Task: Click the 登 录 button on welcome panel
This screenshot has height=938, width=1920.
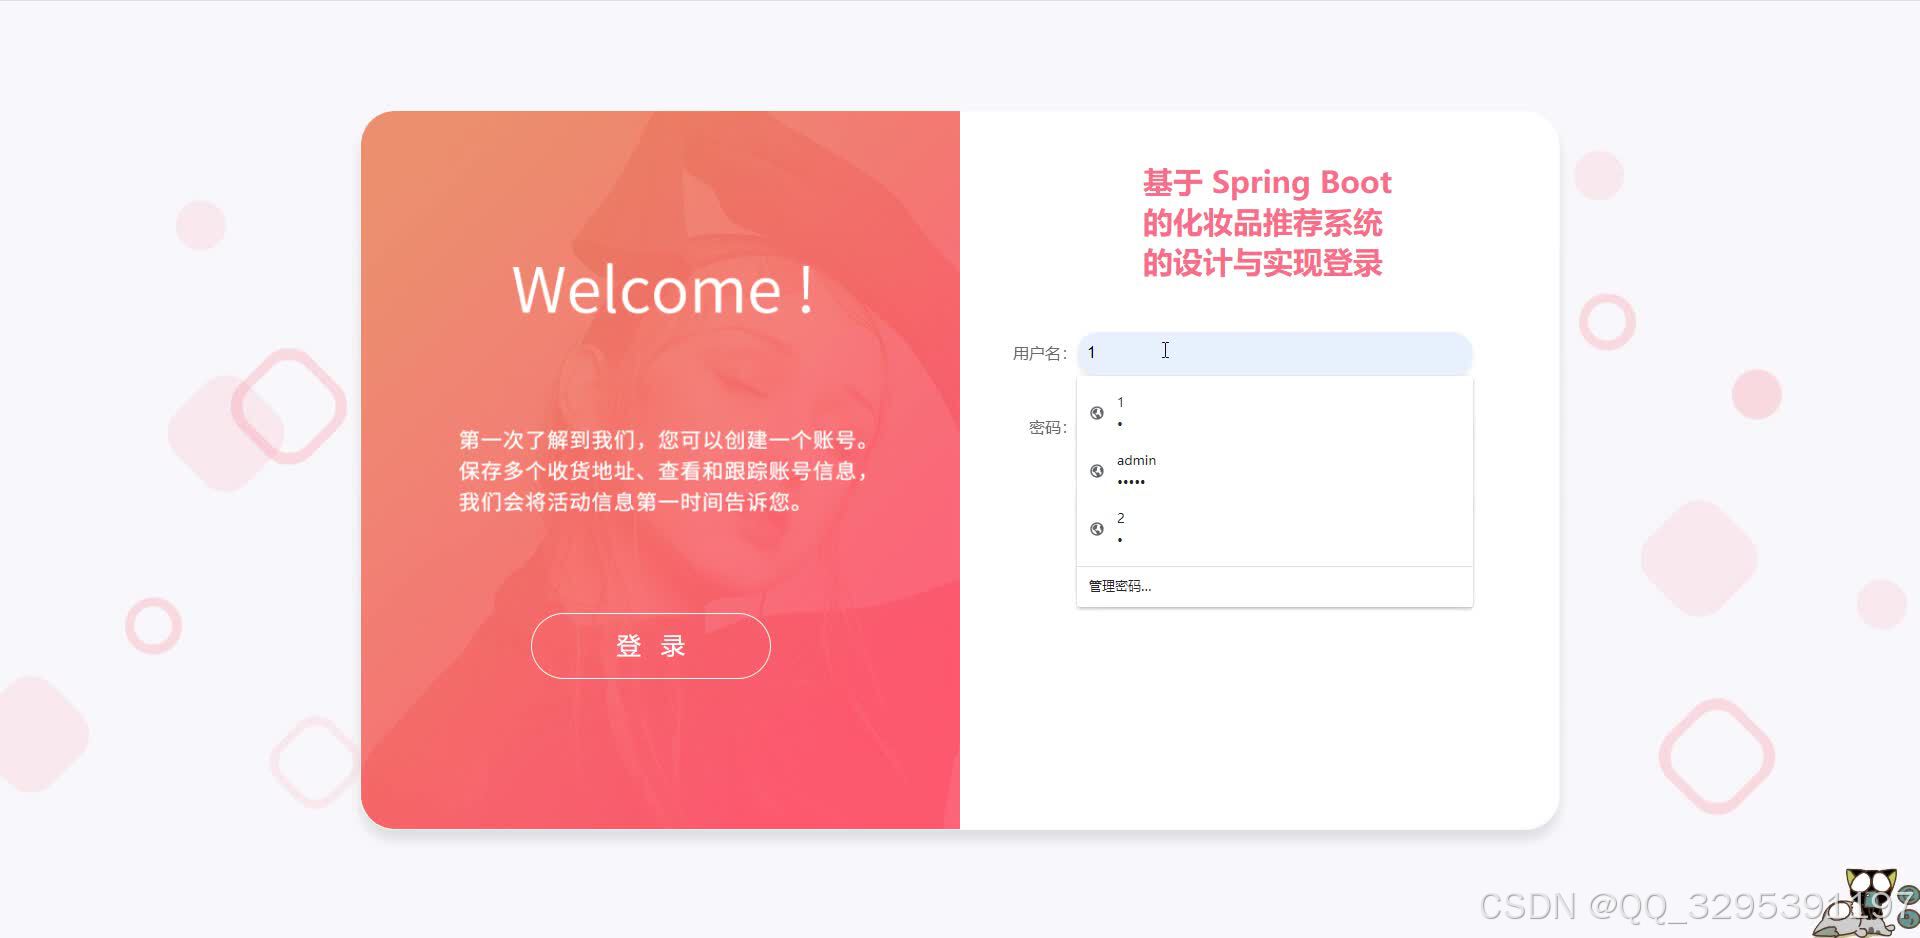Action: 651,646
